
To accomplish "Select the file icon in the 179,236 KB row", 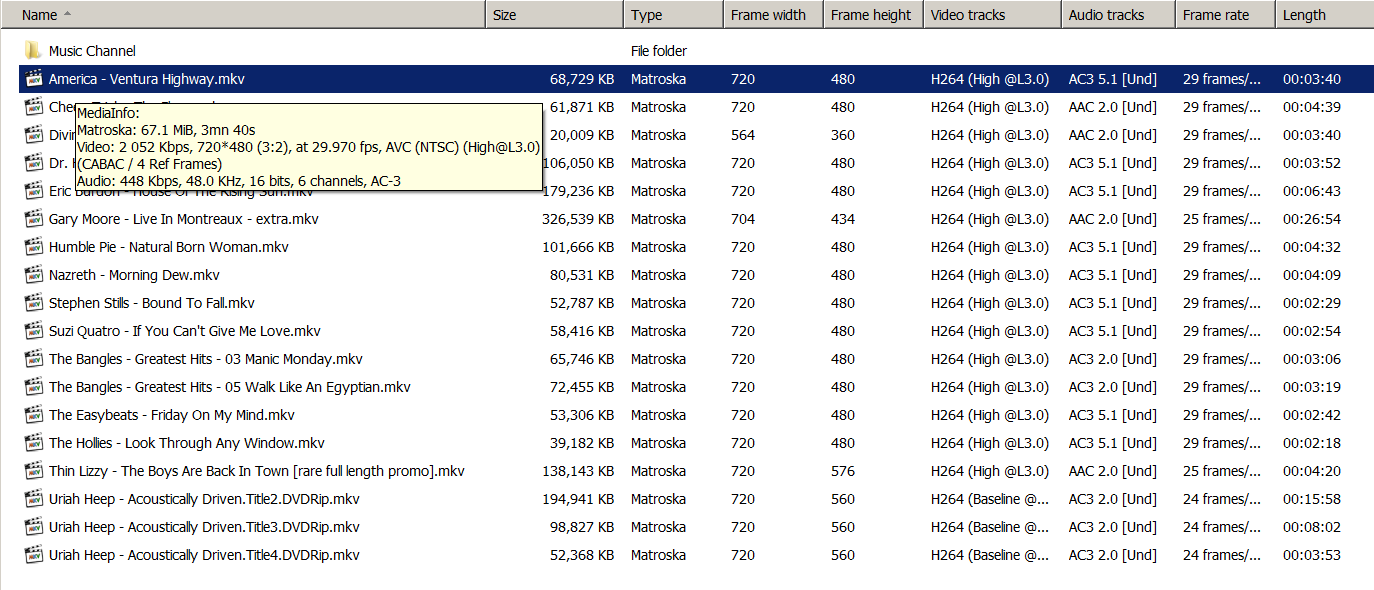I will tap(33, 191).
